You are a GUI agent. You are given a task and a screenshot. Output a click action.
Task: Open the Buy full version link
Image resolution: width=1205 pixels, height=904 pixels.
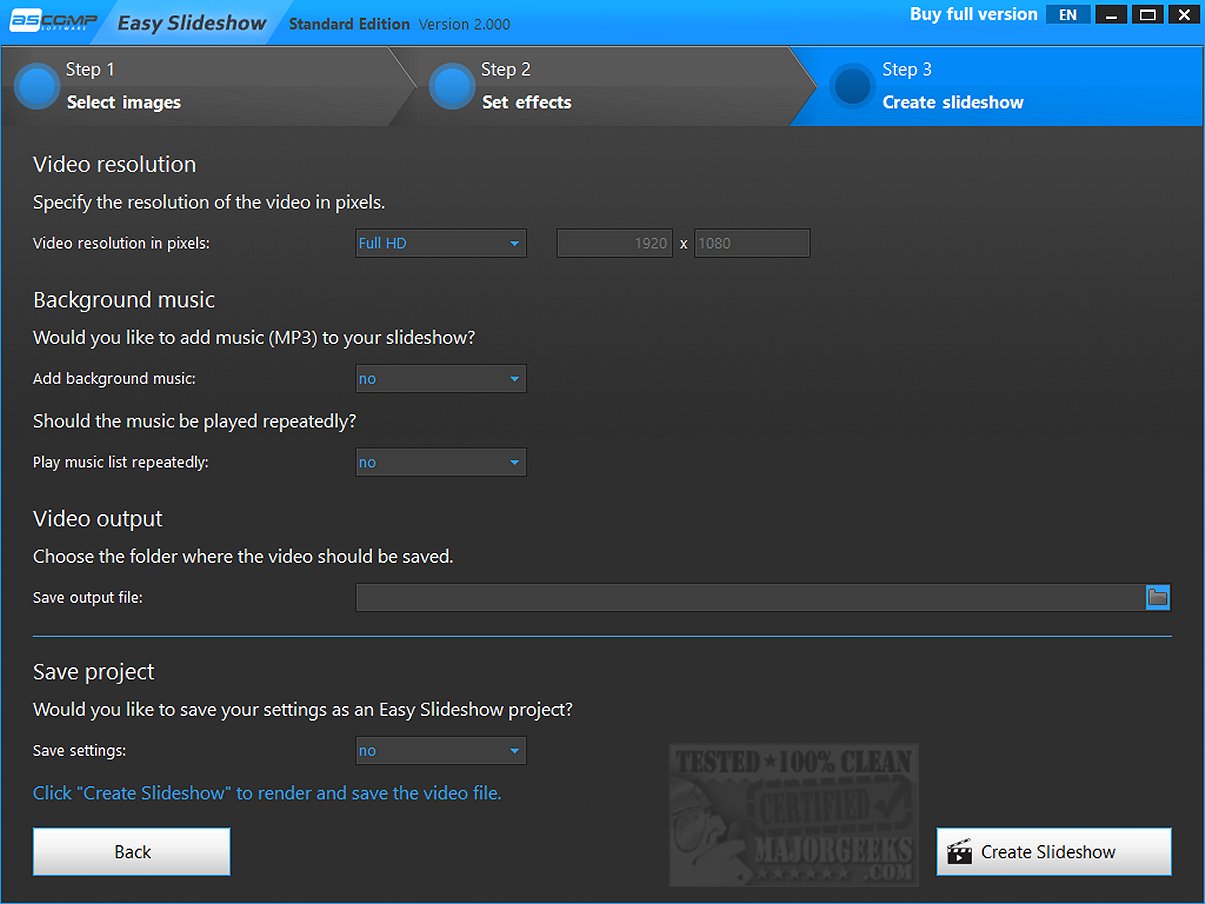click(973, 14)
